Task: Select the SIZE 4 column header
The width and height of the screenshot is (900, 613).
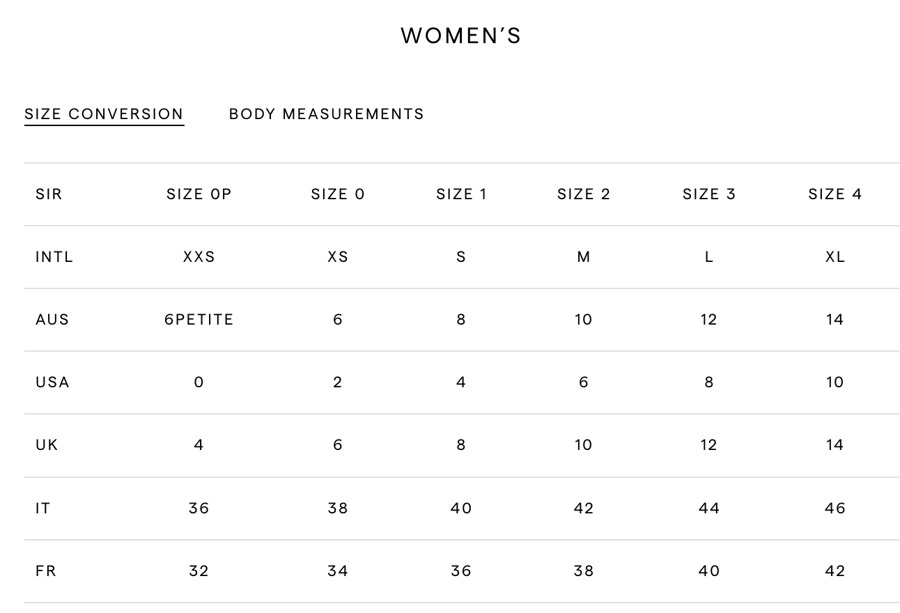Action: tap(835, 194)
